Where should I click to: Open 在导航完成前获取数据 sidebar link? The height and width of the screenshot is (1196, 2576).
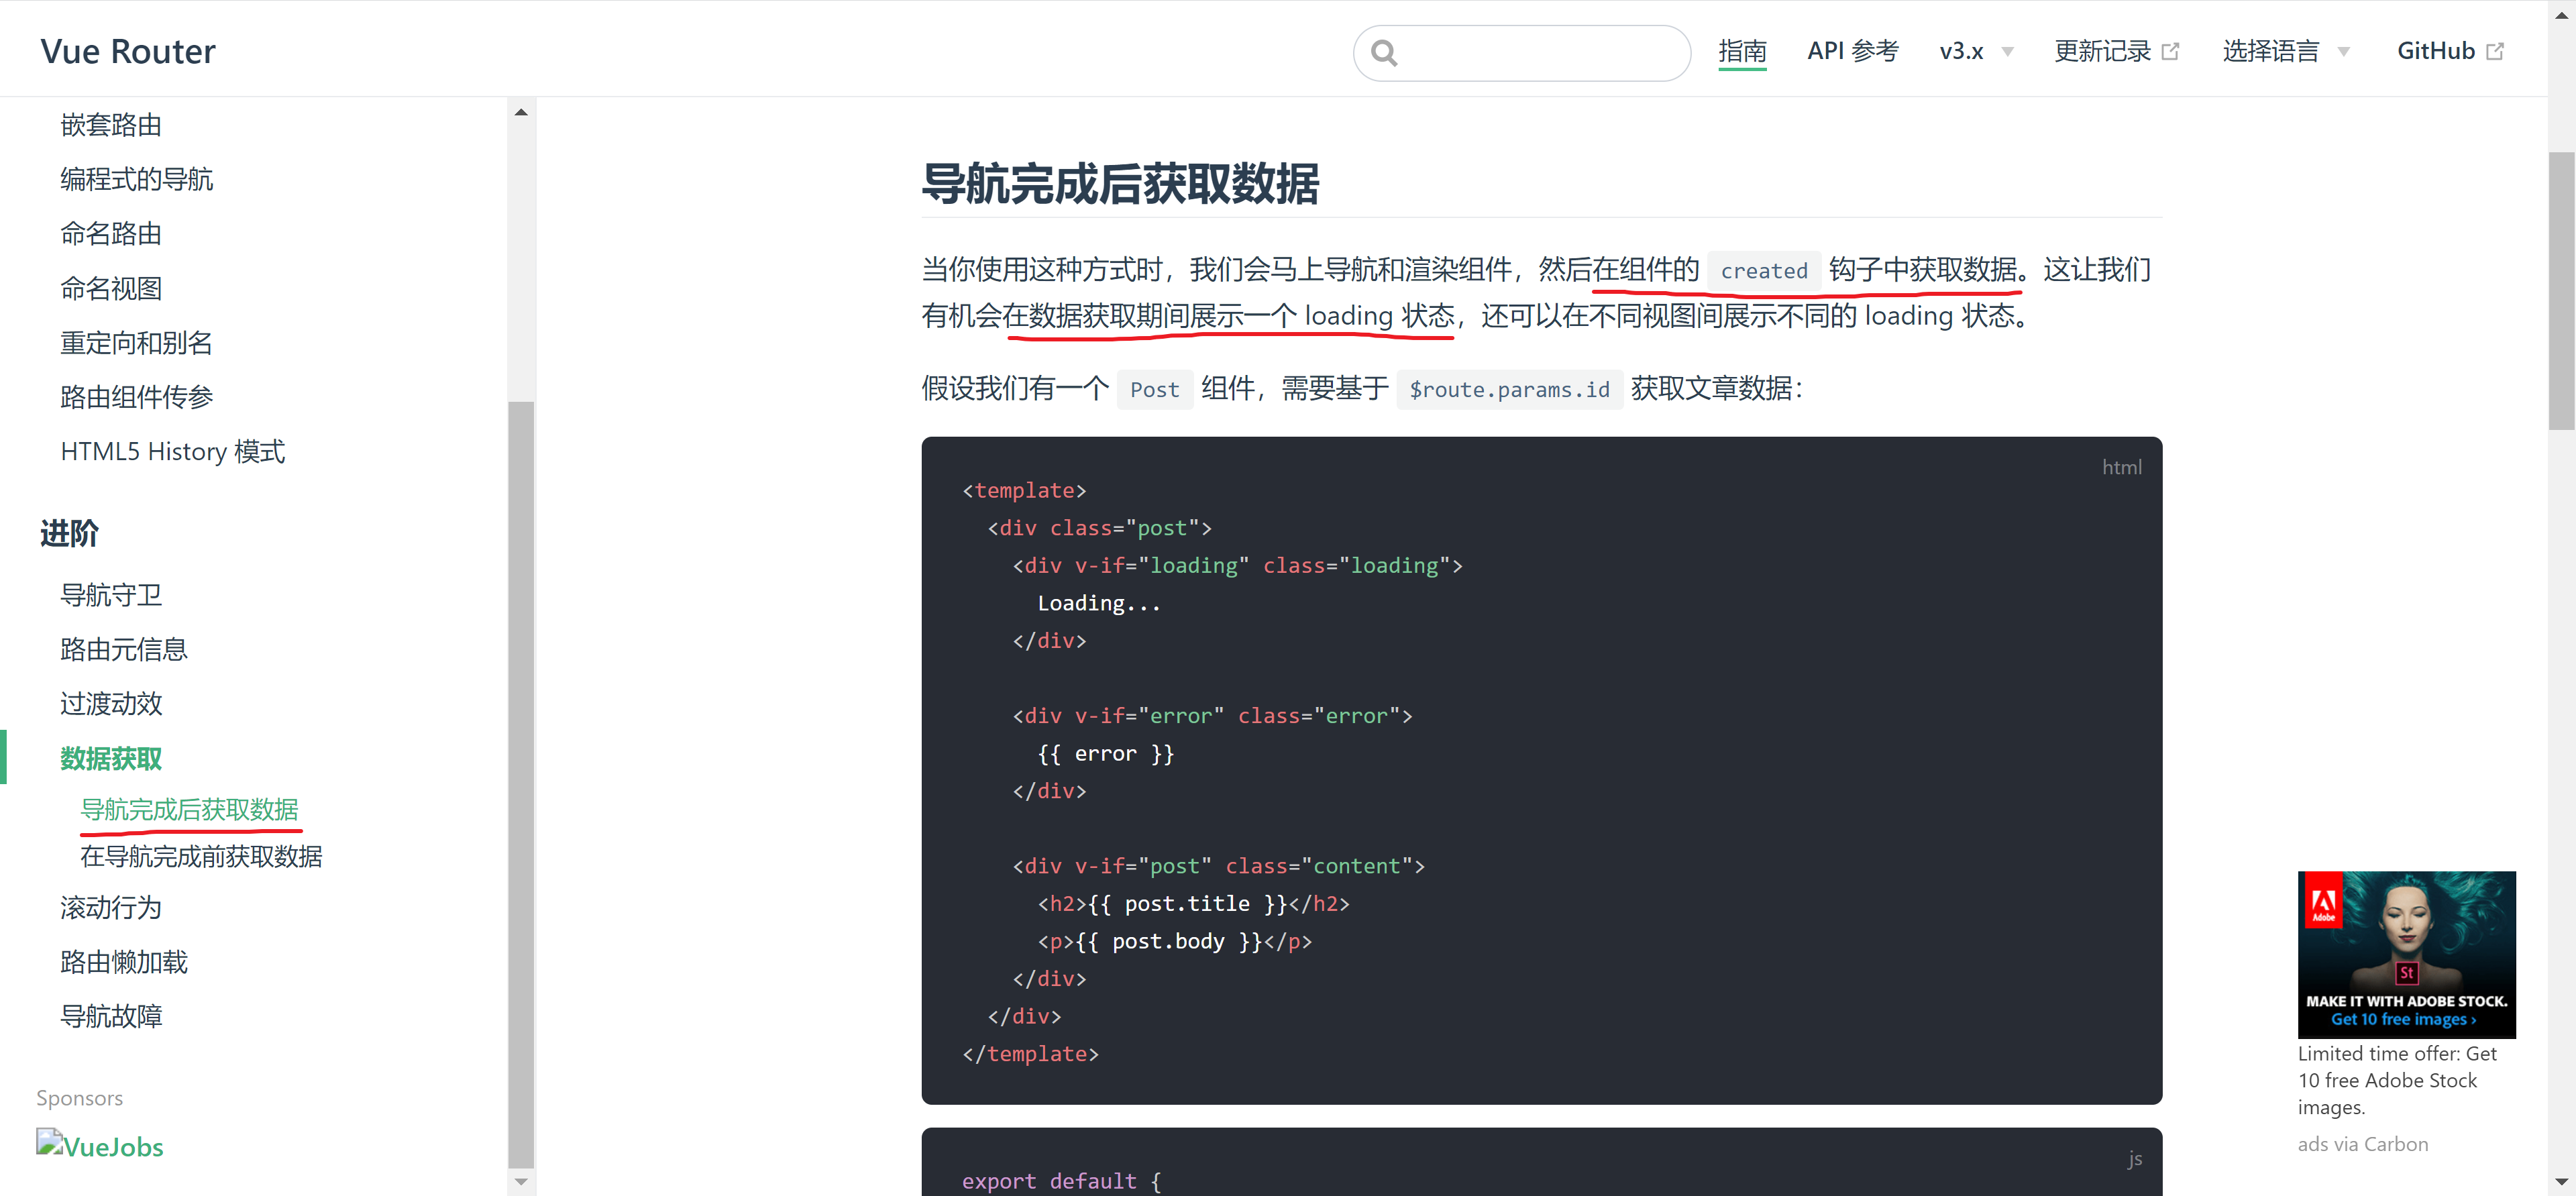[x=201, y=856]
